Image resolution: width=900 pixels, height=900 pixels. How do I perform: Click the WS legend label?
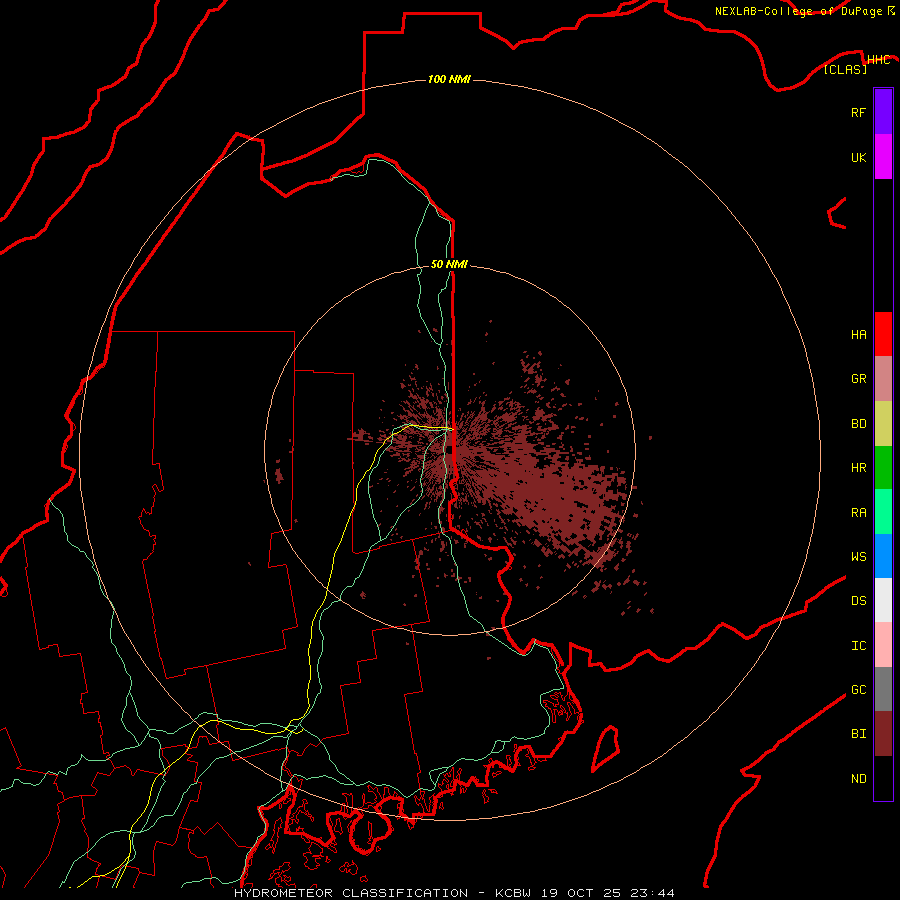click(x=858, y=556)
